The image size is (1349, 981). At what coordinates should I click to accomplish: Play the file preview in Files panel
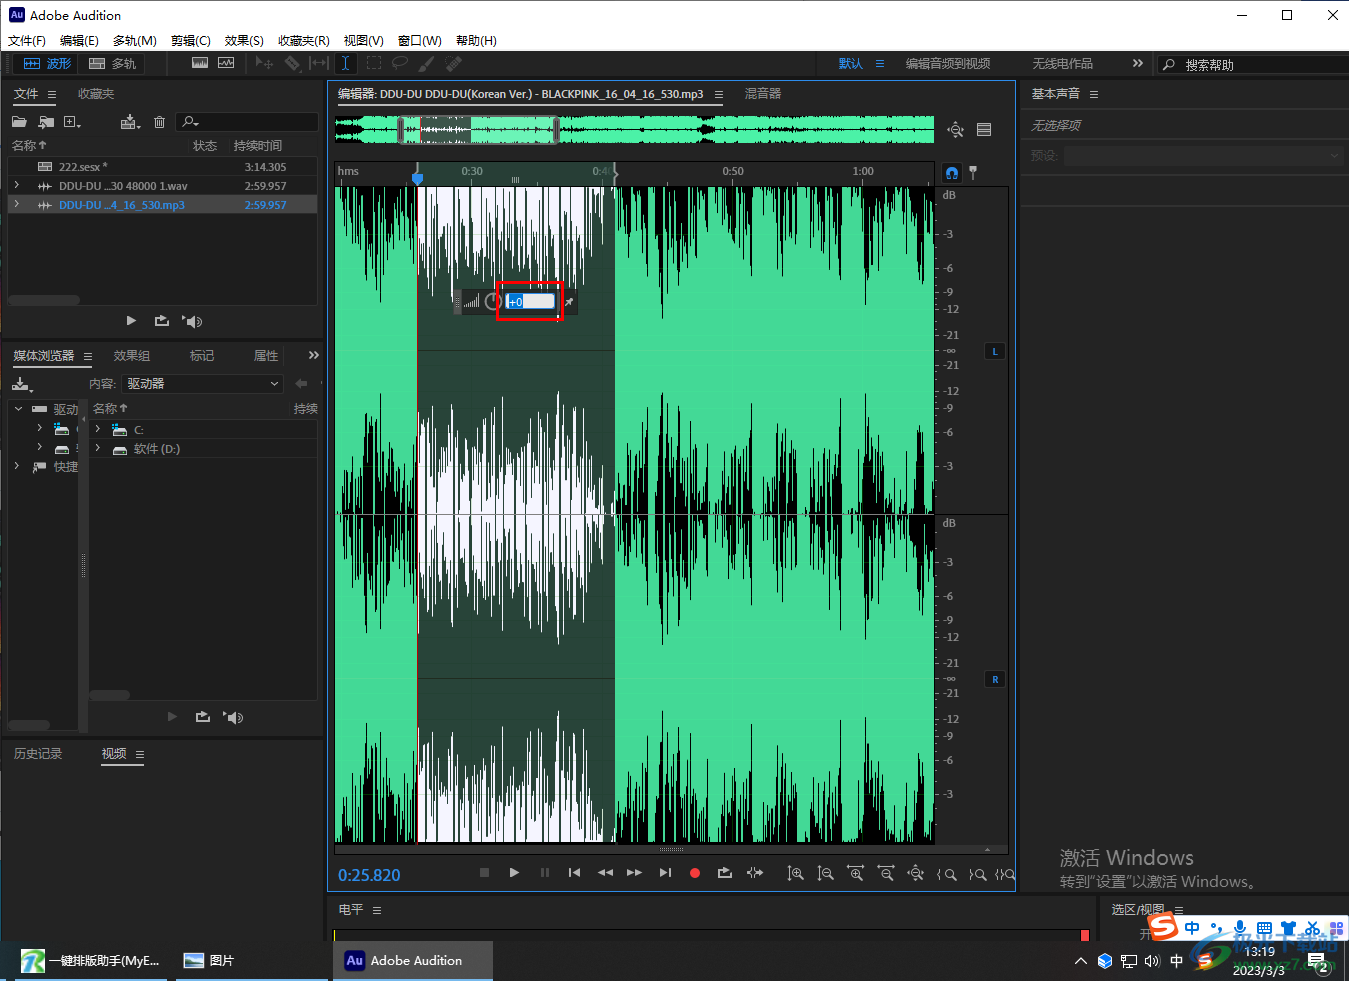[x=131, y=321]
